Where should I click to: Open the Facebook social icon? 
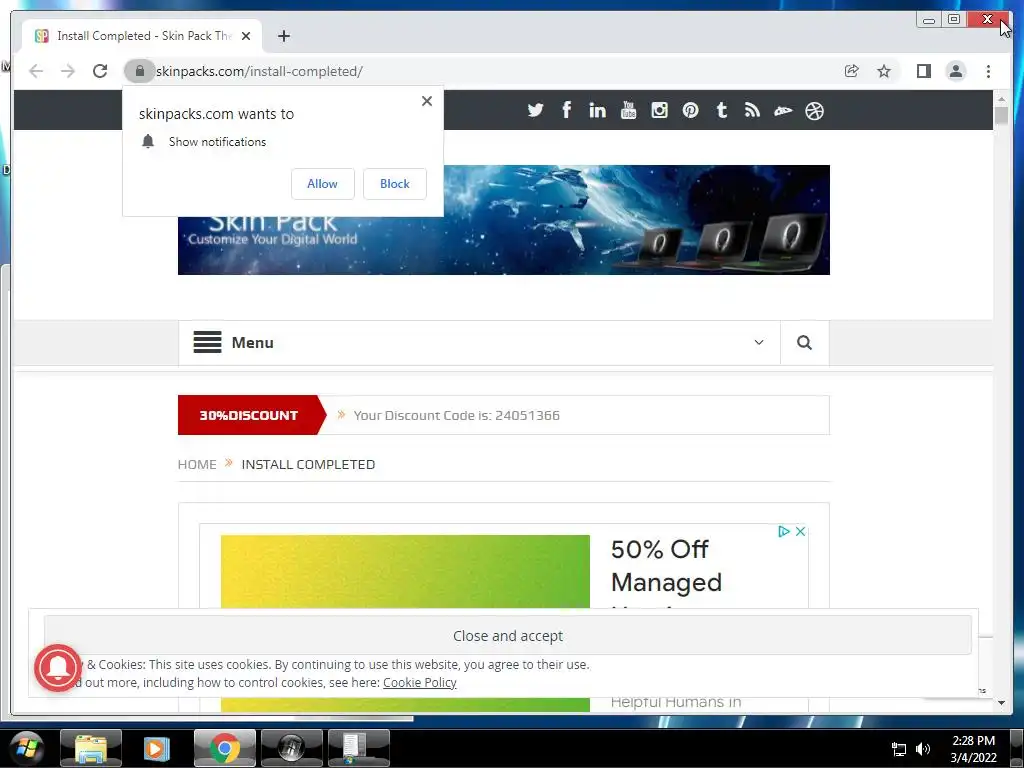tap(566, 110)
